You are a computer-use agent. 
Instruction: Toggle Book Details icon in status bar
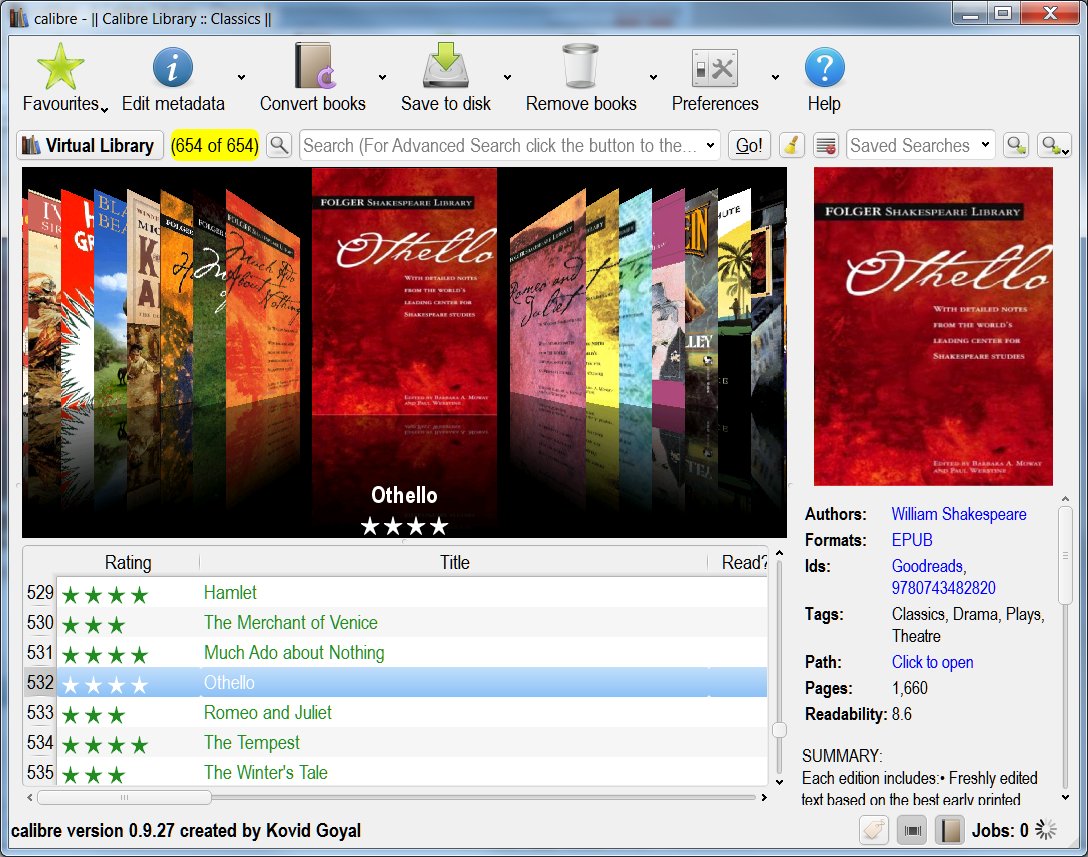click(949, 830)
